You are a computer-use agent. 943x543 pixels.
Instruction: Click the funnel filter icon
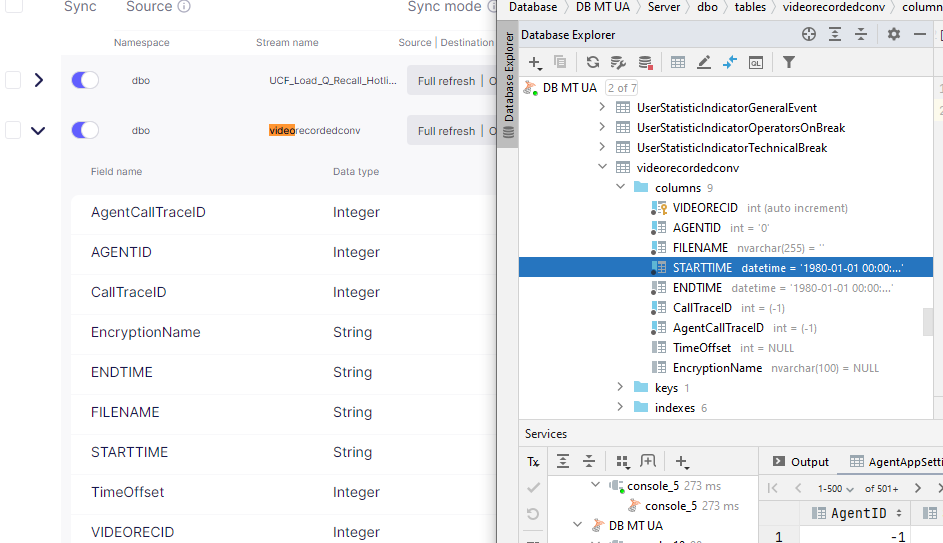pos(788,62)
